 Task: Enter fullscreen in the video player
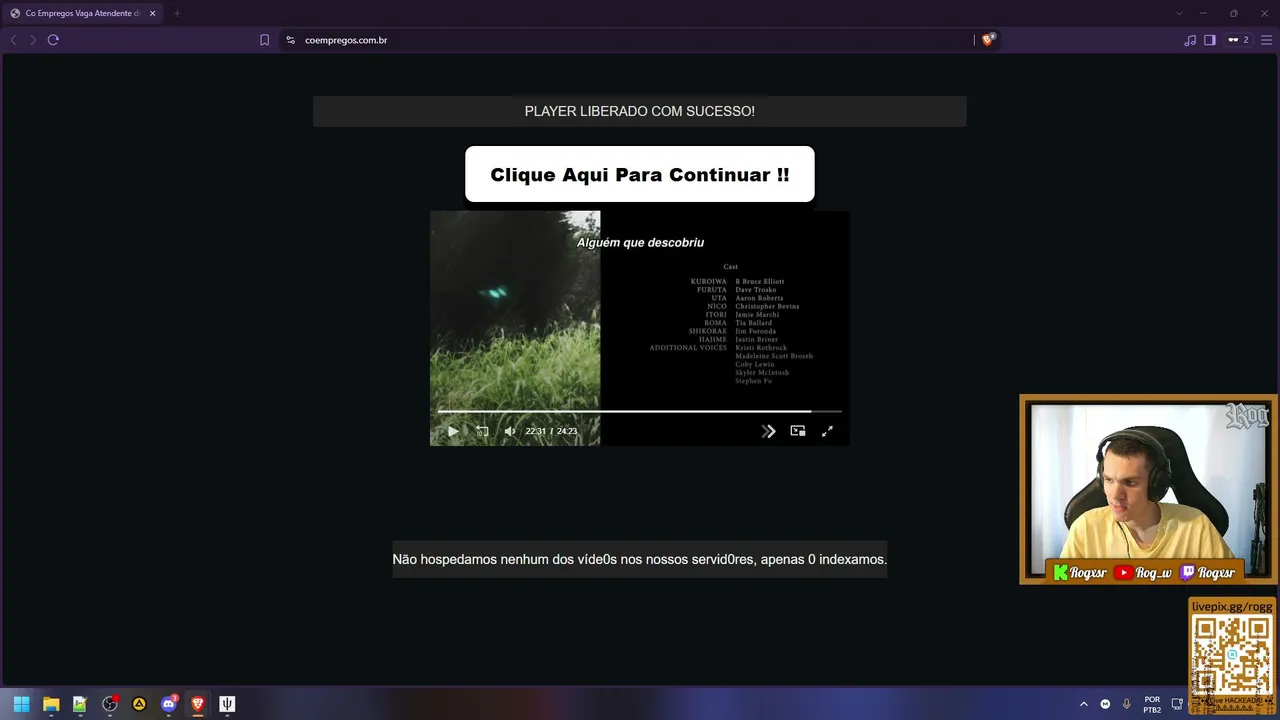pyautogui.click(x=827, y=431)
